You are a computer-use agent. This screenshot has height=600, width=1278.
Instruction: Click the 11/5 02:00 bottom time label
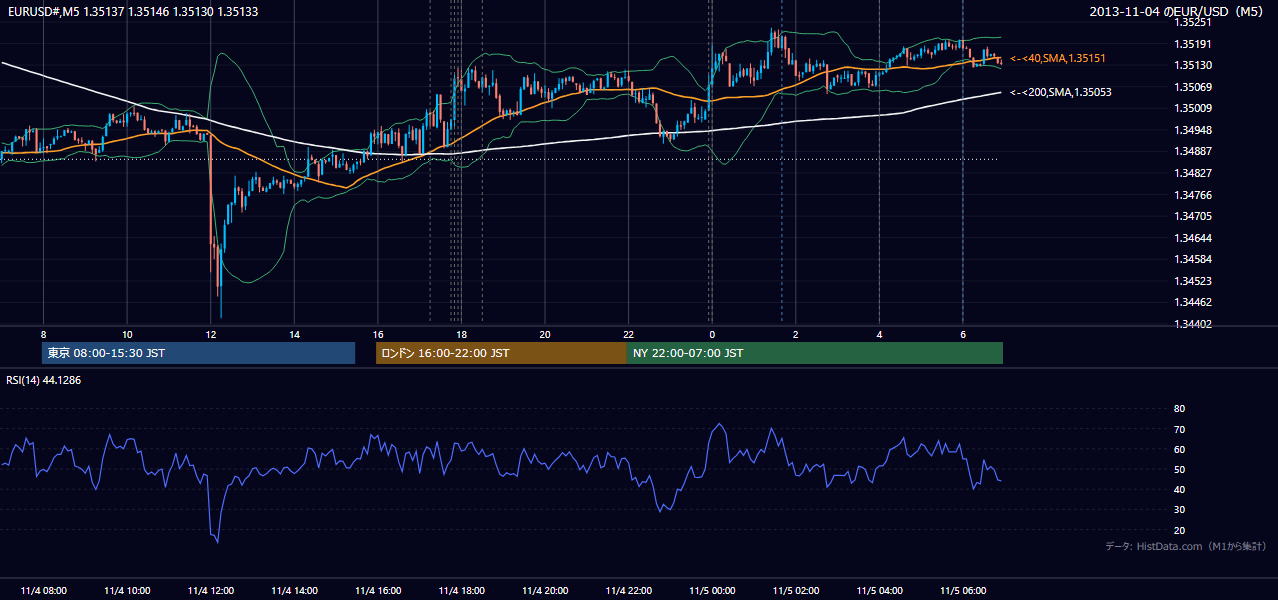pos(796,591)
